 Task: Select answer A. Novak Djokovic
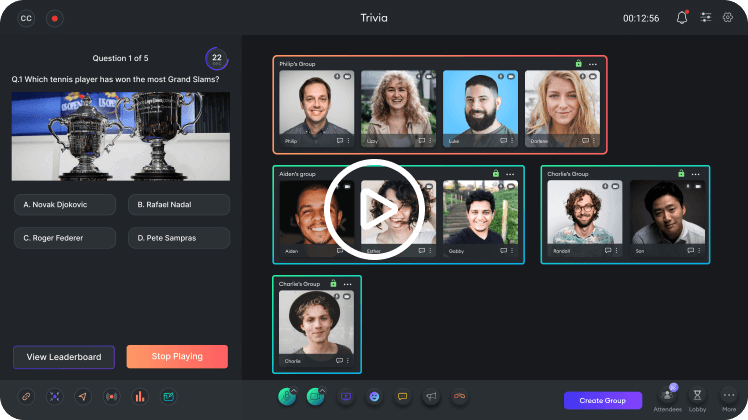(x=65, y=205)
